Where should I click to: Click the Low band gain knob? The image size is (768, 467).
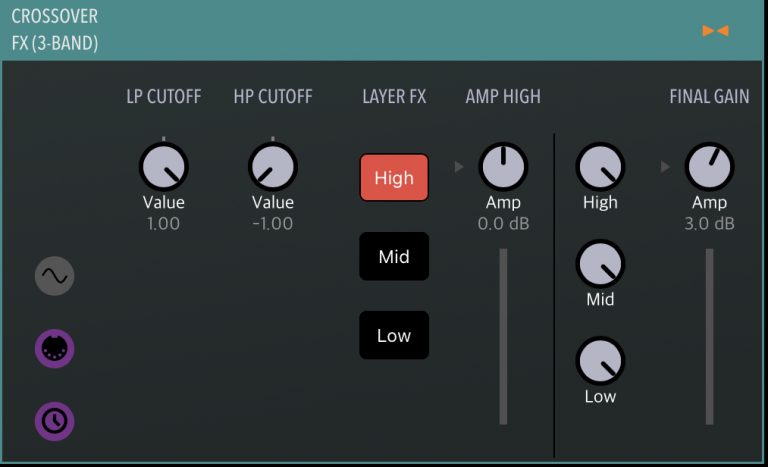(600, 361)
